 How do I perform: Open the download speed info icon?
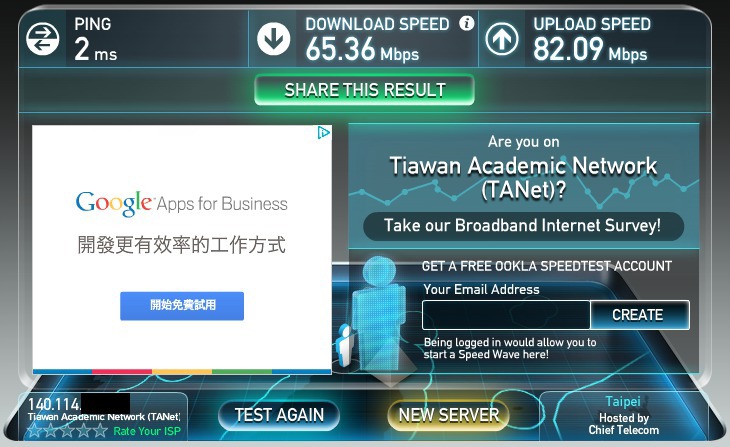tap(466, 23)
